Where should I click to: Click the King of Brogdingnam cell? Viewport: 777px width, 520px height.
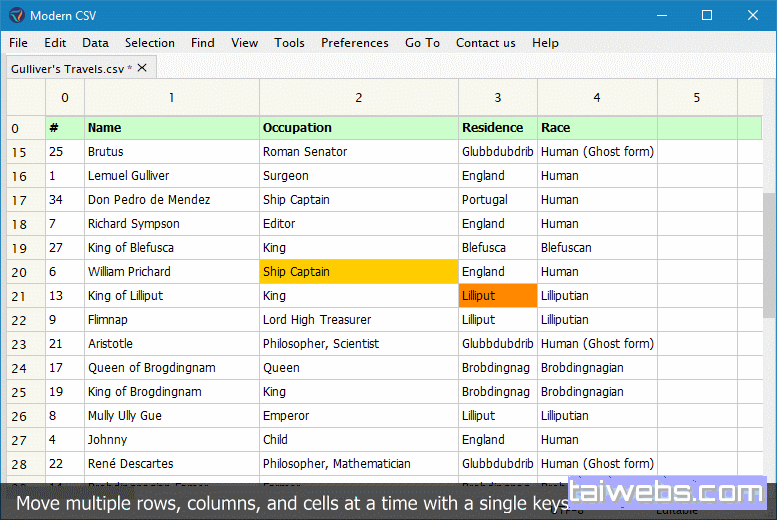(x=171, y=392)
